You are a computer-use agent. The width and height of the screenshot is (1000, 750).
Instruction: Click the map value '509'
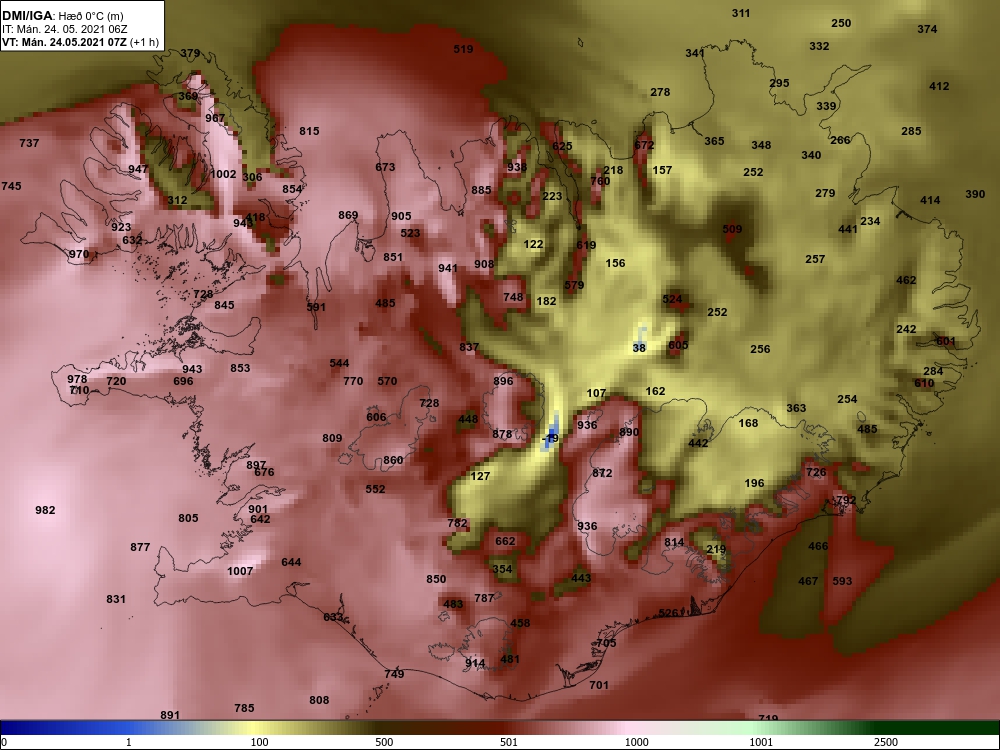tap(732, 228)
